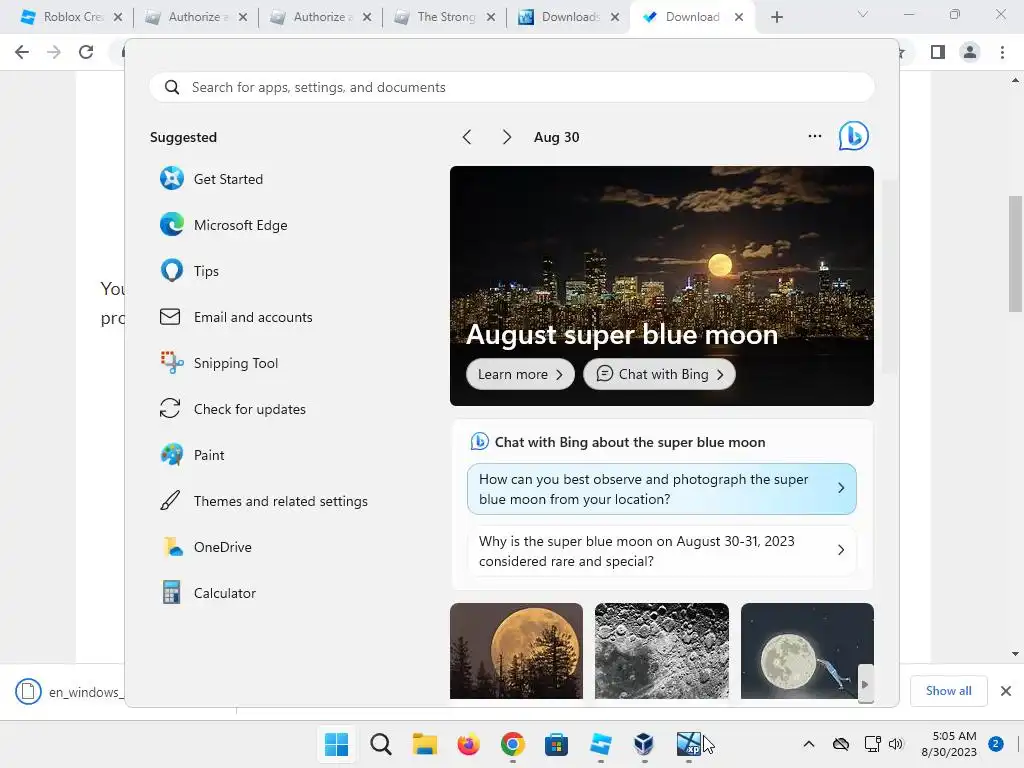The width and height of the screenshot is (1024, 768).
Task: Open Microsoft Store from taskbar
Action: pyautogui.click(x=556, y=744)
